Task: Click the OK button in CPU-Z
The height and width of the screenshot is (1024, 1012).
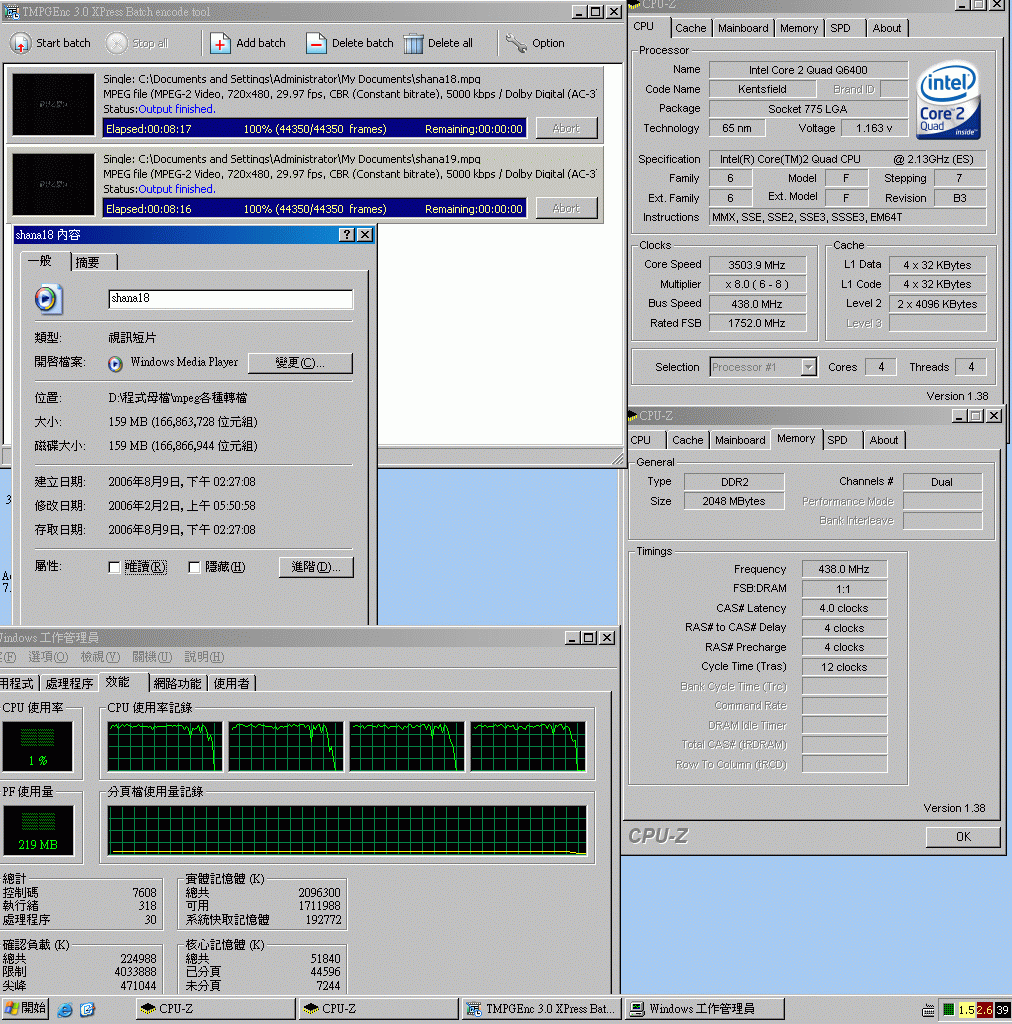Action: point(963,837)
